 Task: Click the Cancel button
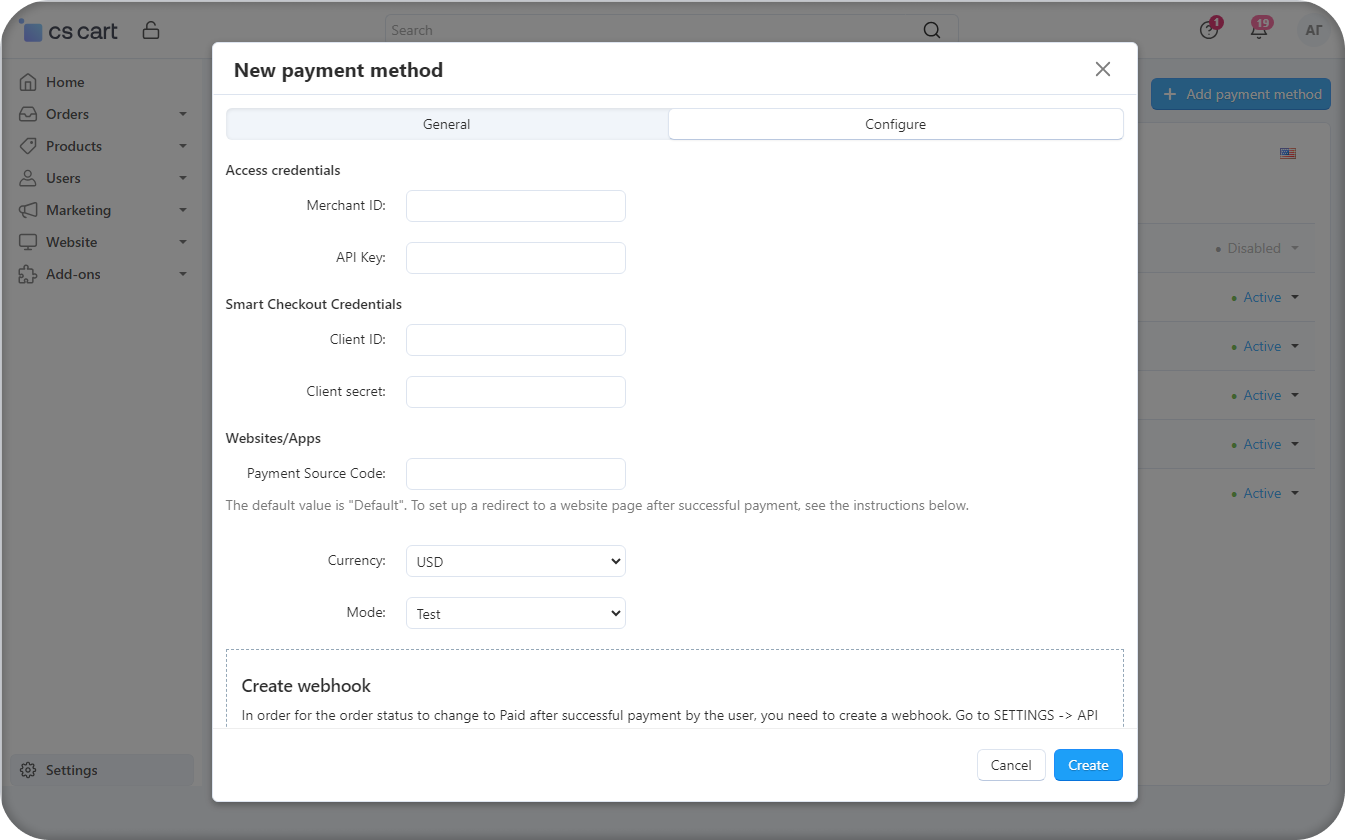pyautogui.click(x=1011, y=765)
